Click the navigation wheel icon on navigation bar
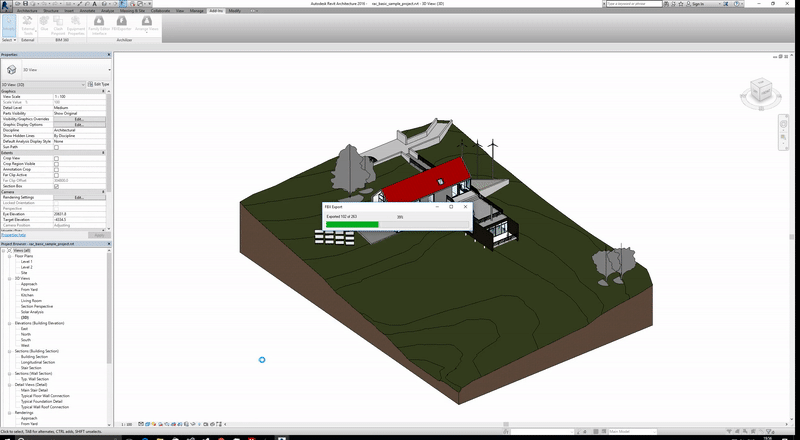 coord(784,124)
